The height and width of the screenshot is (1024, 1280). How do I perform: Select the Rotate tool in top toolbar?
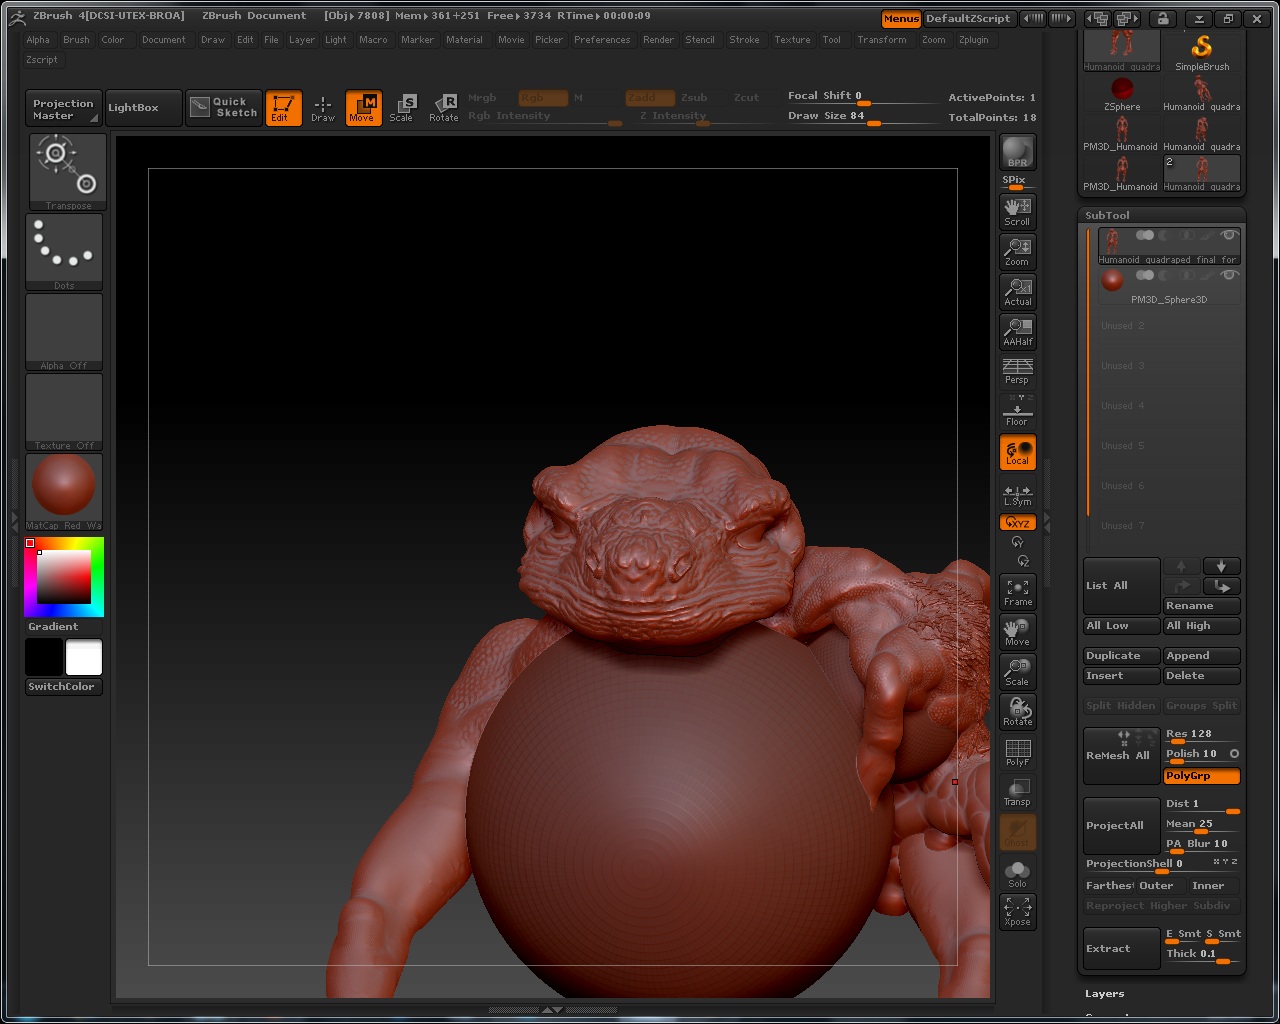point(443,108)
